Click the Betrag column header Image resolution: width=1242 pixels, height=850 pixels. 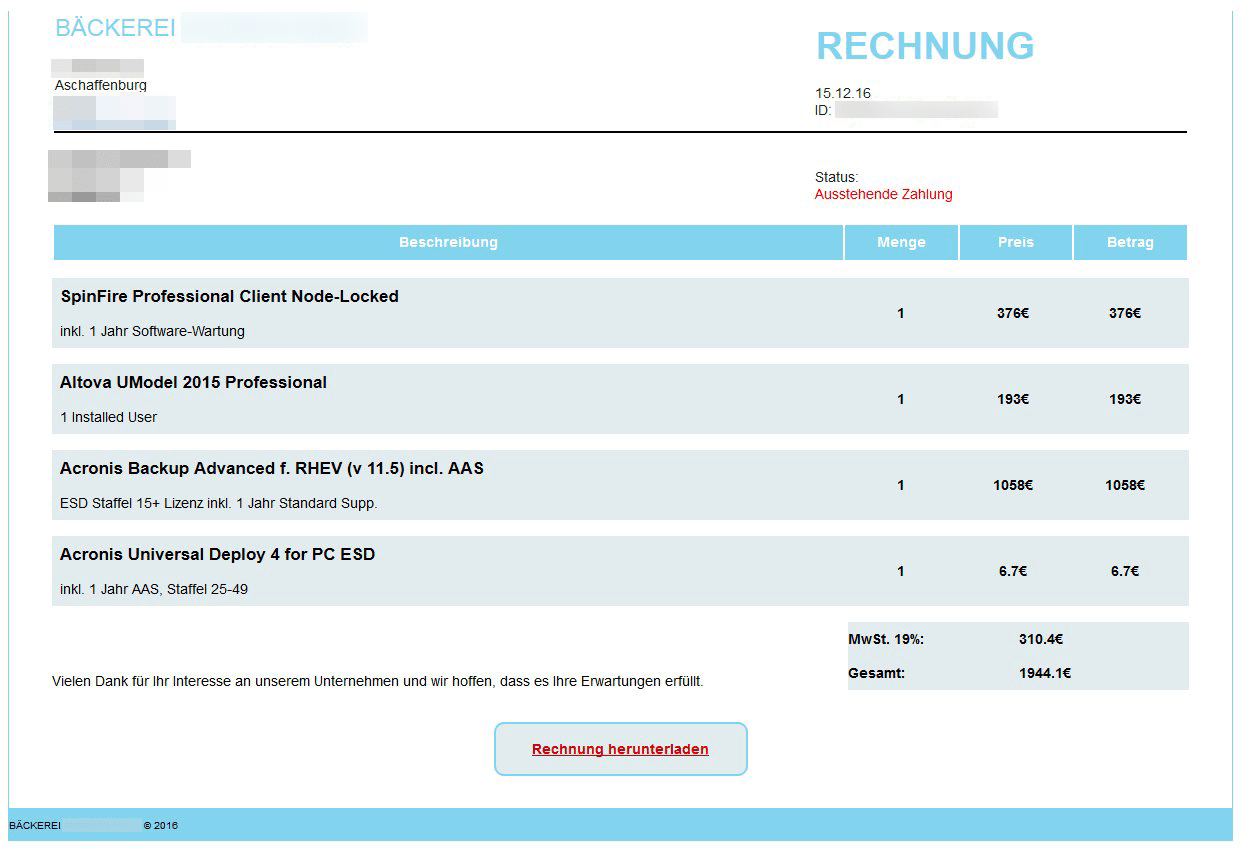(x=1130, y=242)
